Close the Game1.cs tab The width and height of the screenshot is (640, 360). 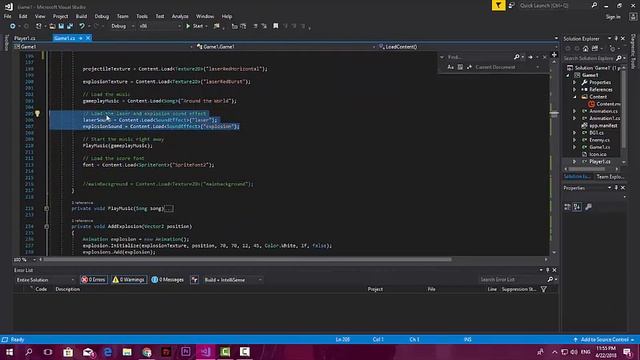tap(88, 38)
